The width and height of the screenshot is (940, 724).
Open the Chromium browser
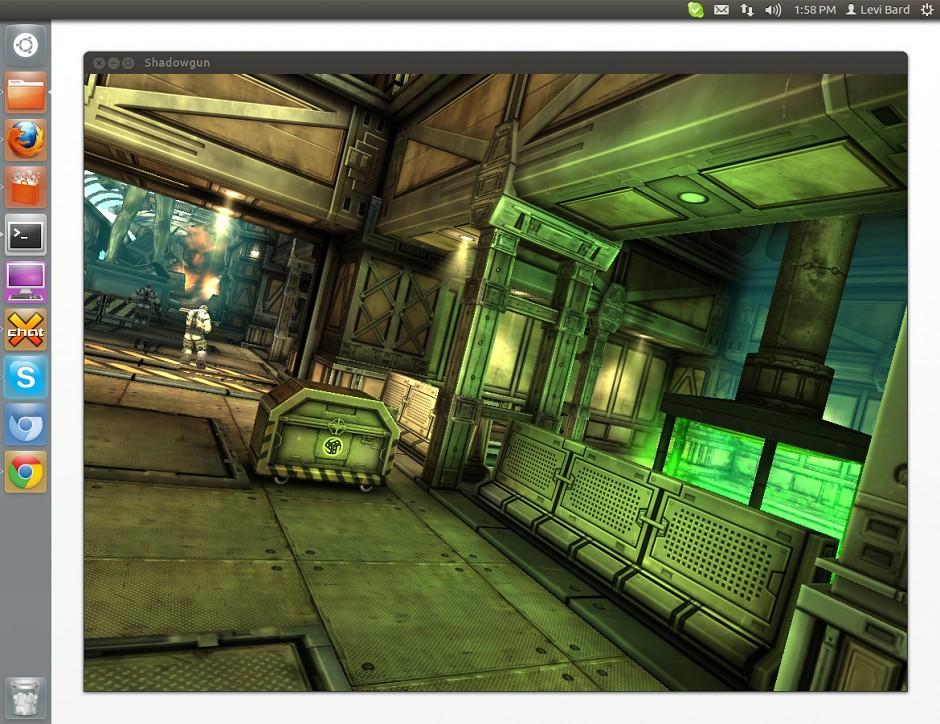click(x=25, y=425)
